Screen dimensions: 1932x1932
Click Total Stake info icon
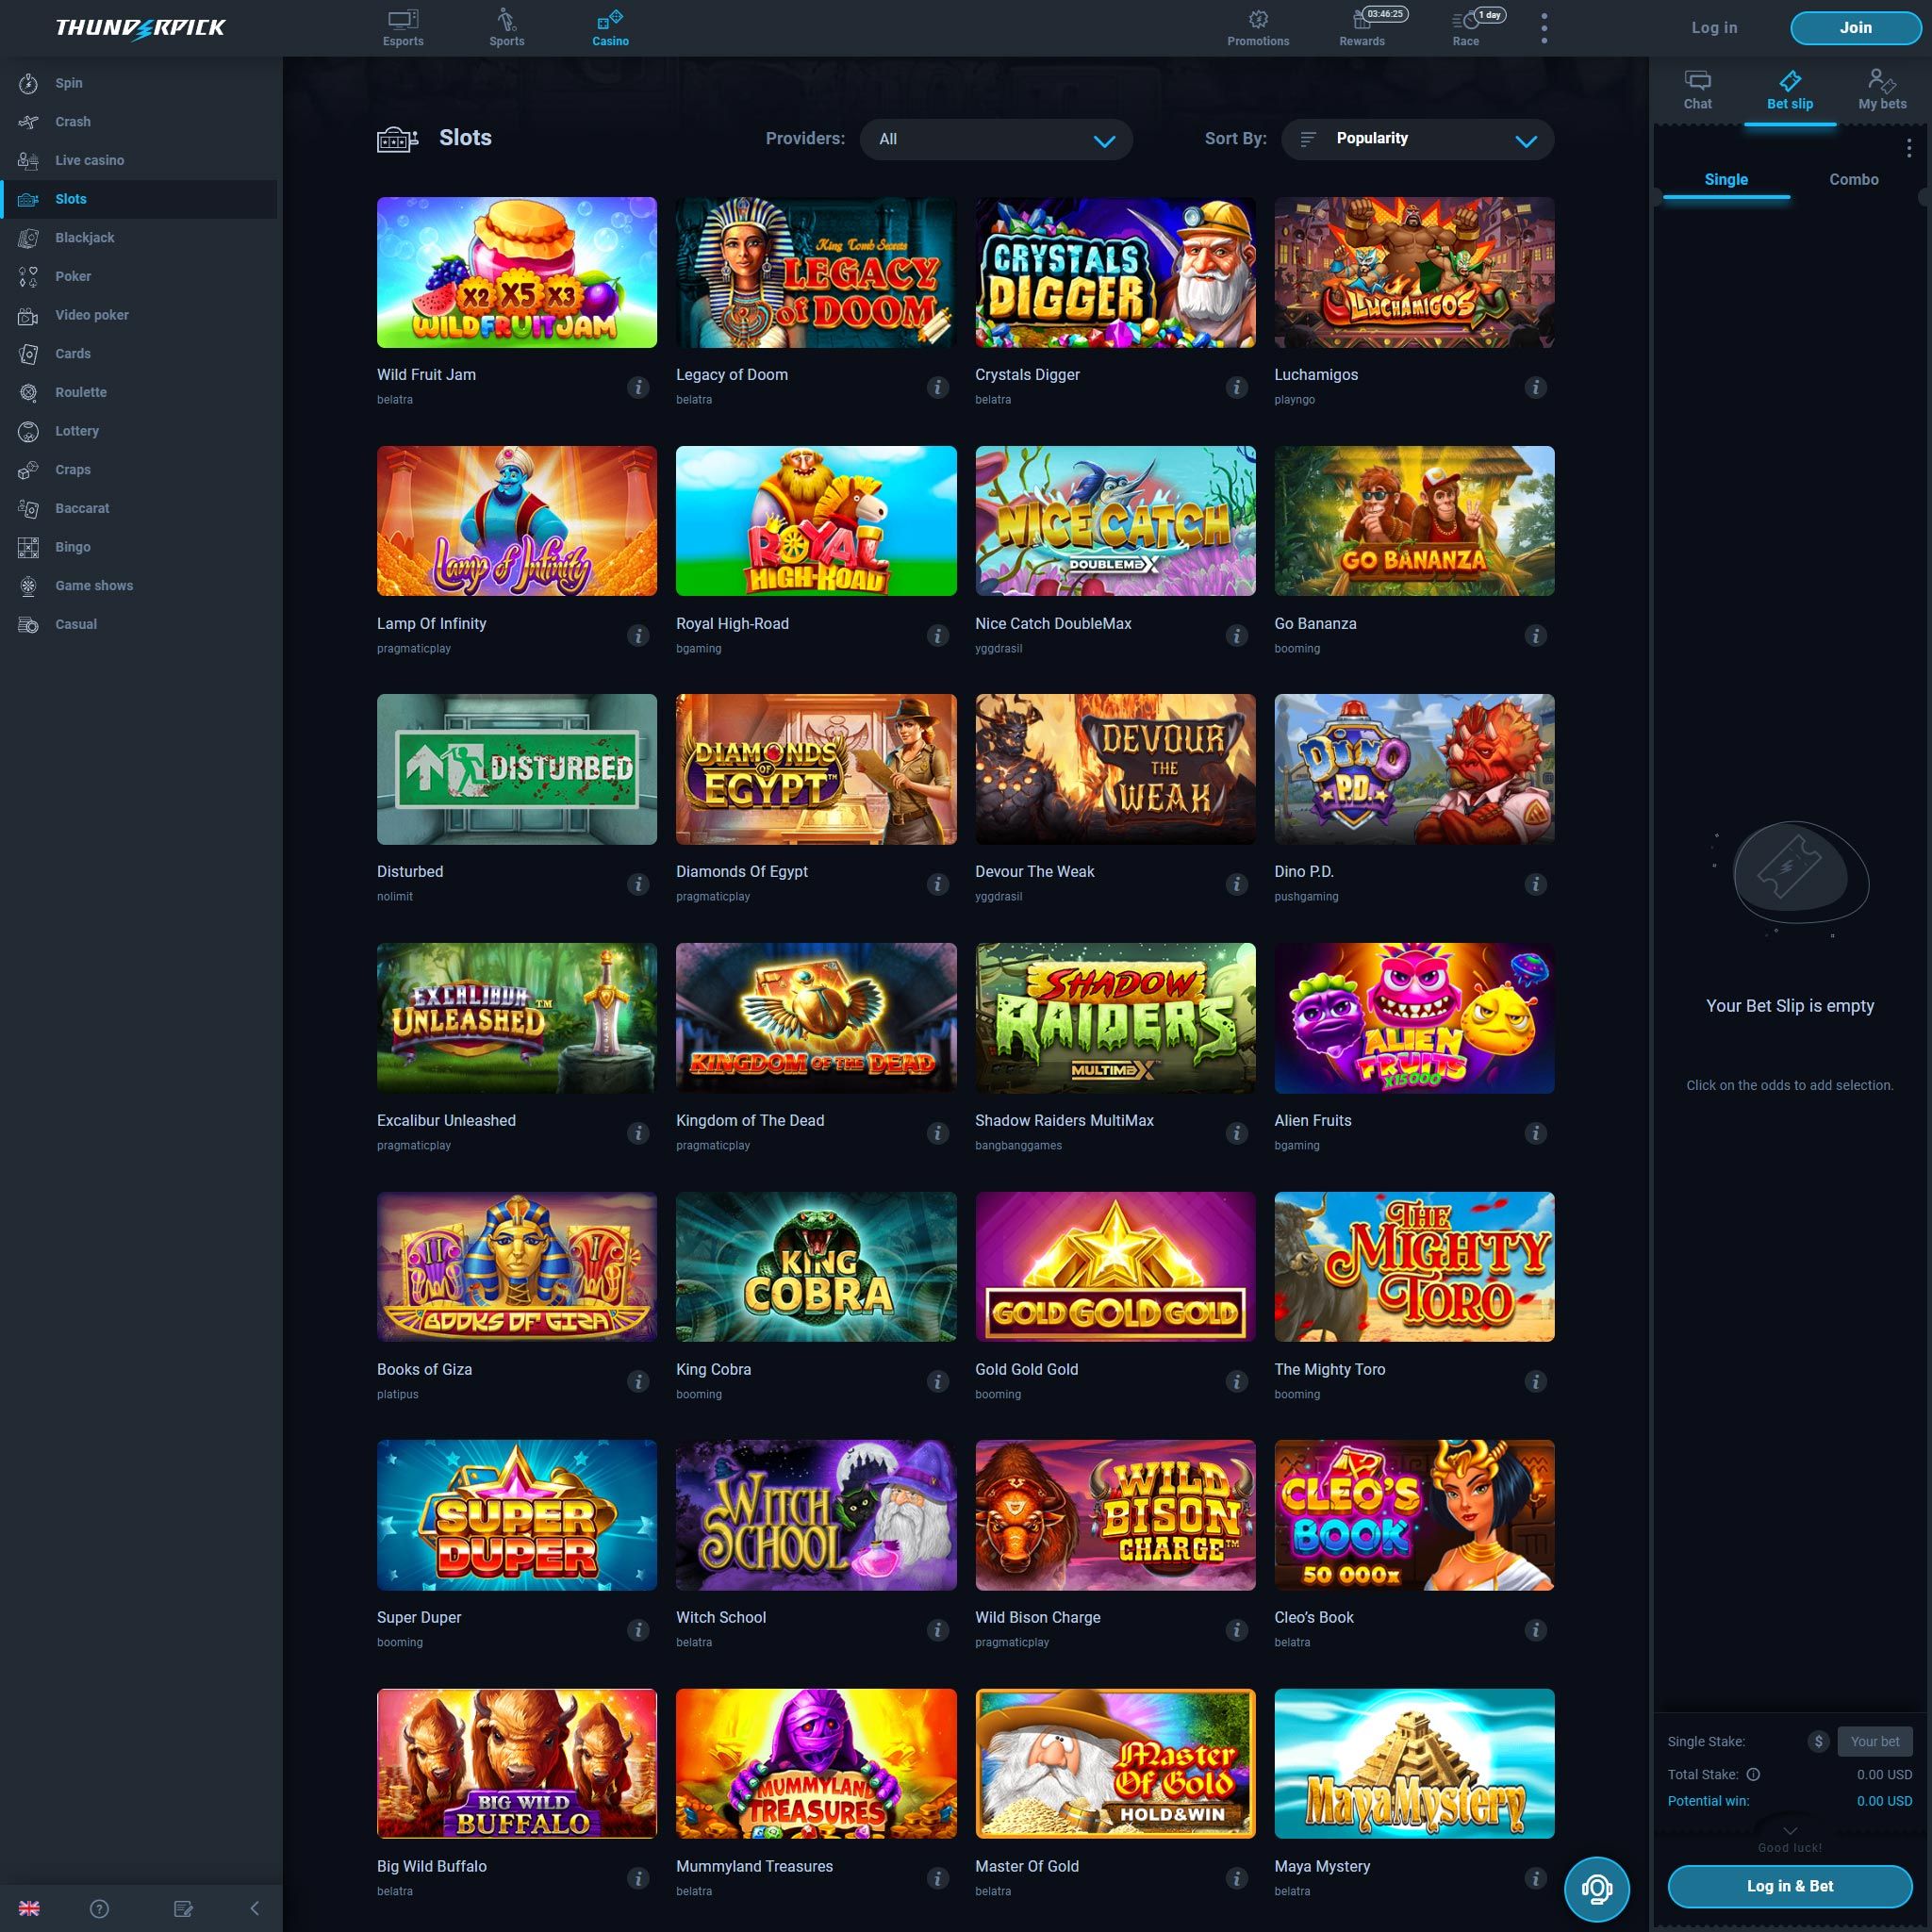pyautogui.click(x=1753, y=1774)
